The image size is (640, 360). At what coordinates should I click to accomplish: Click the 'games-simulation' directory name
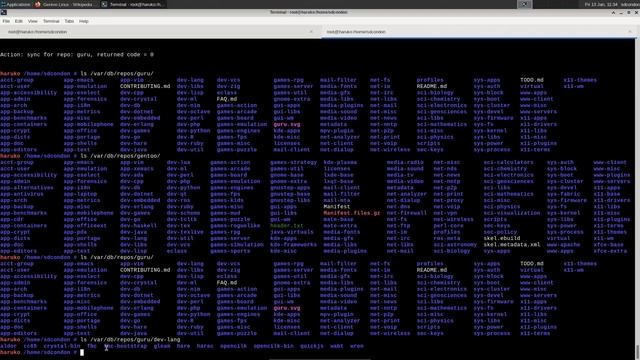coord(237,245)
